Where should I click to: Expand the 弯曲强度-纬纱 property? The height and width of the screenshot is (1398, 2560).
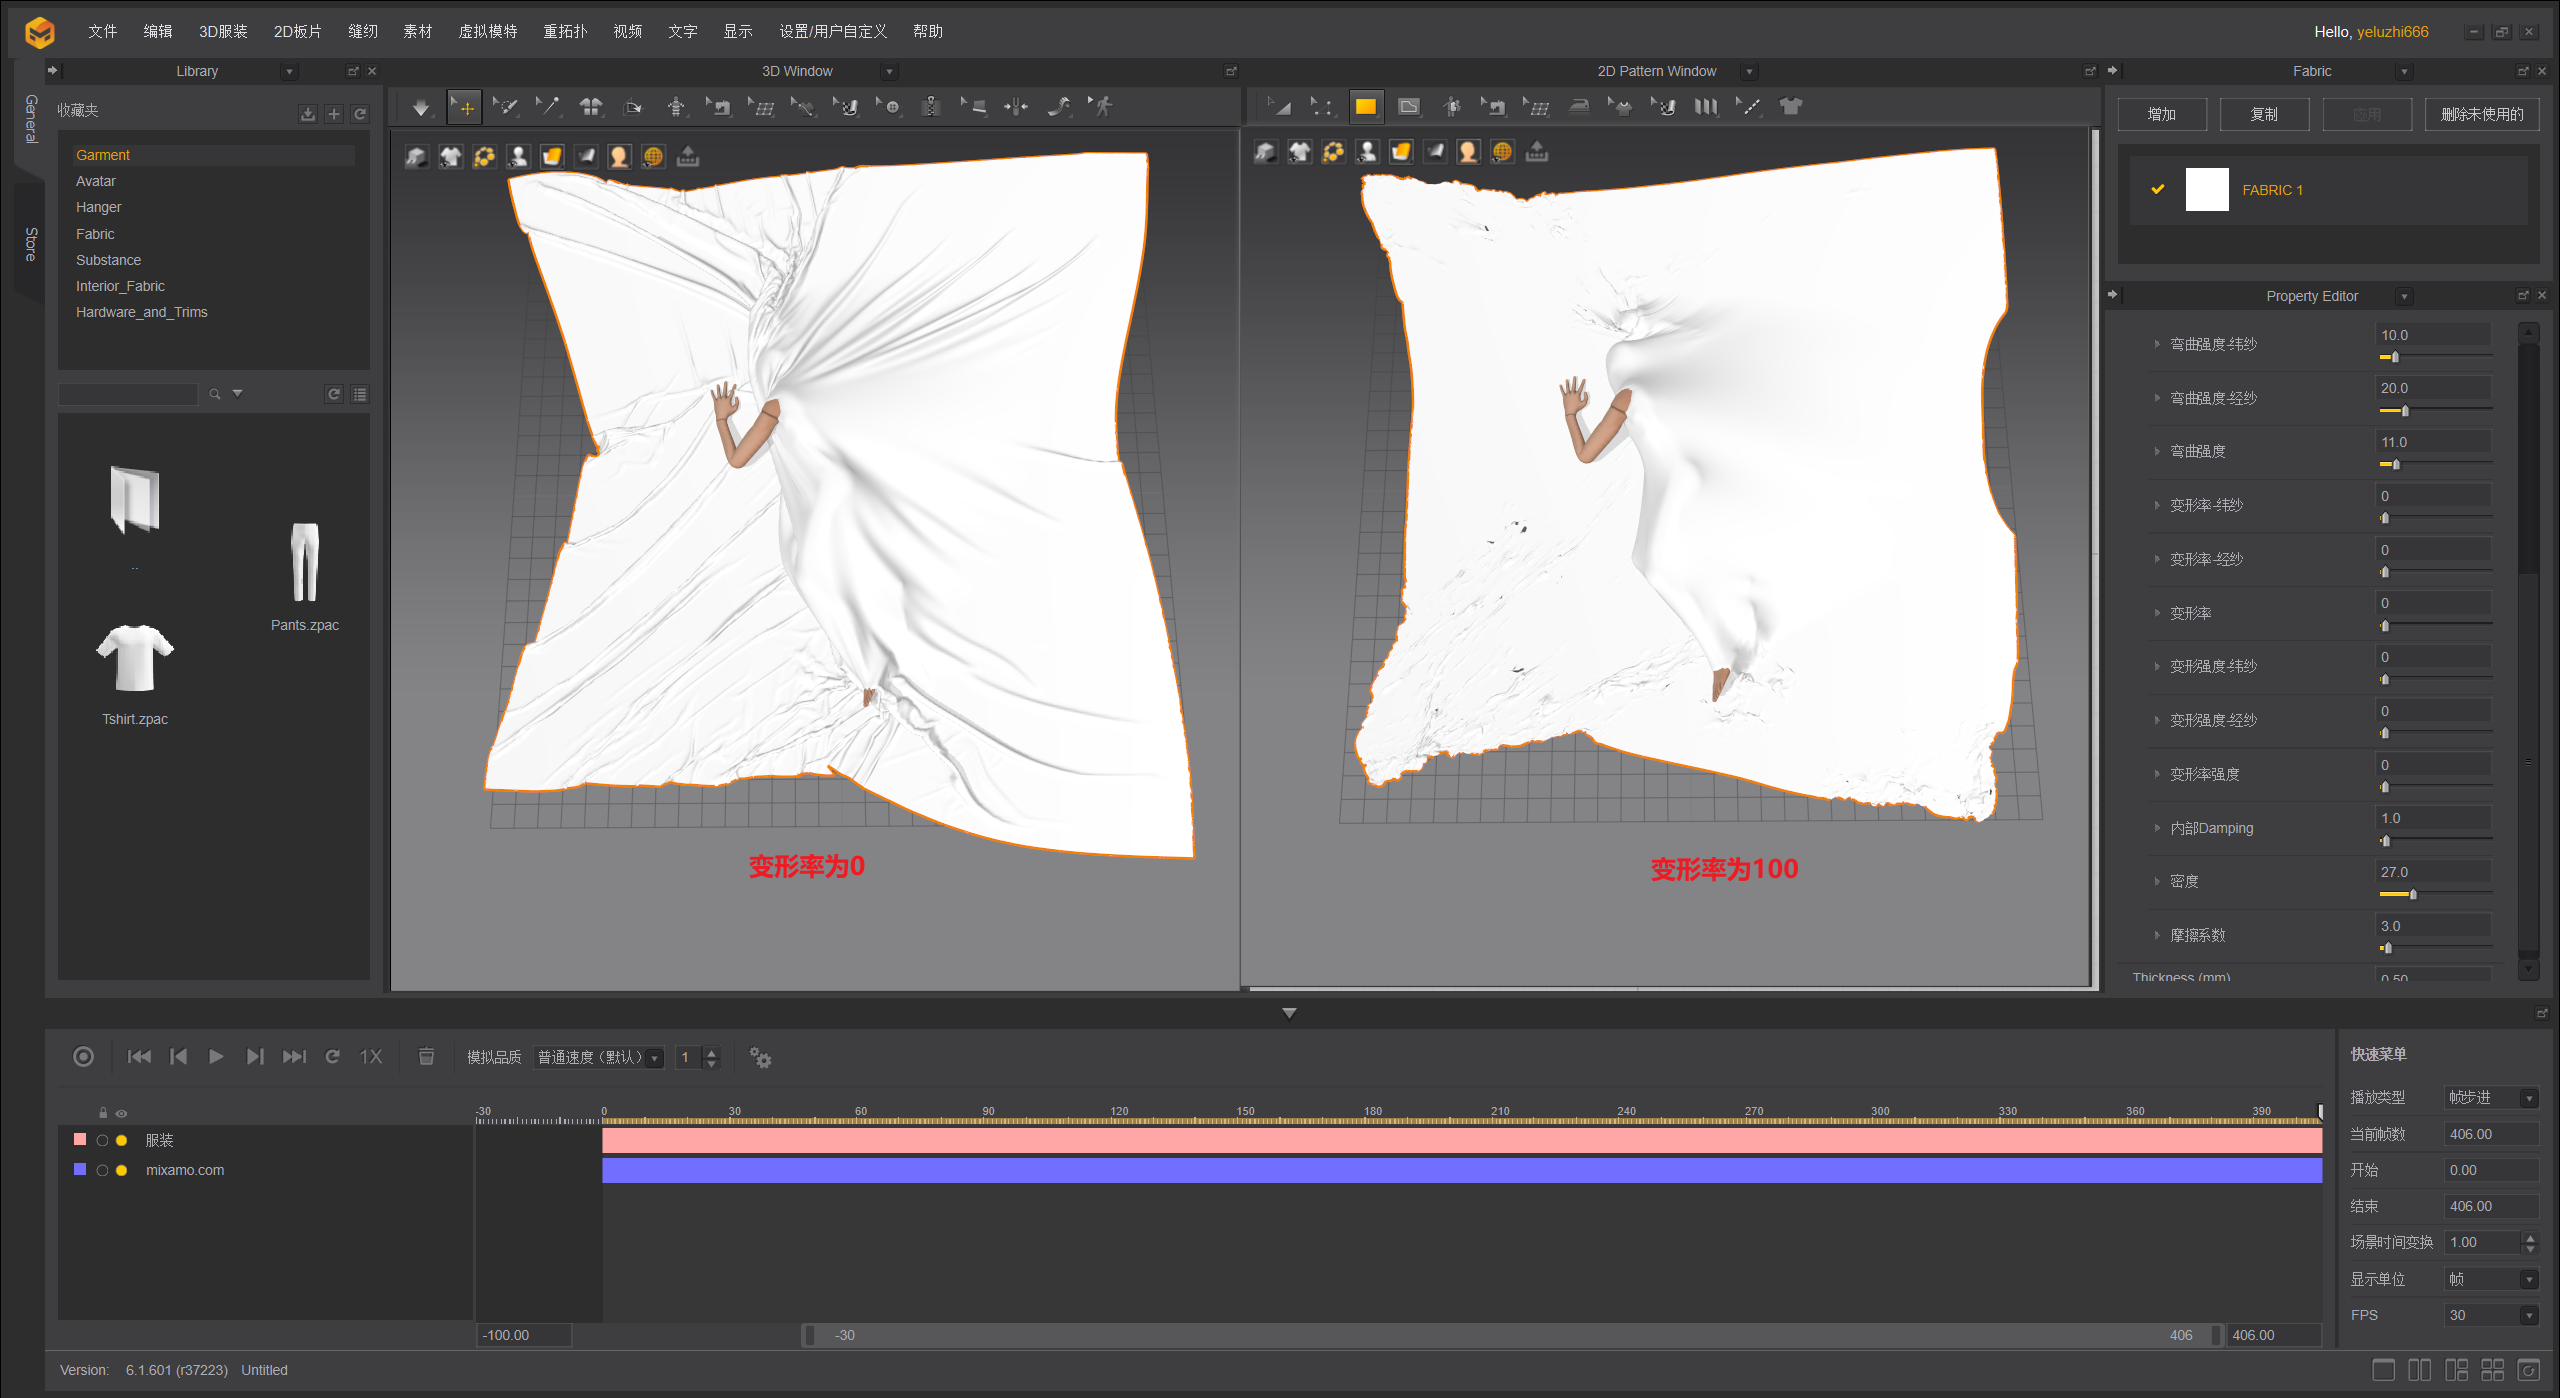pos(2157,344)
